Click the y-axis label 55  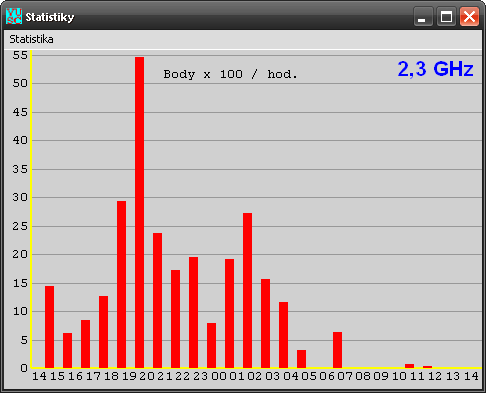click(x=20, y=55)
